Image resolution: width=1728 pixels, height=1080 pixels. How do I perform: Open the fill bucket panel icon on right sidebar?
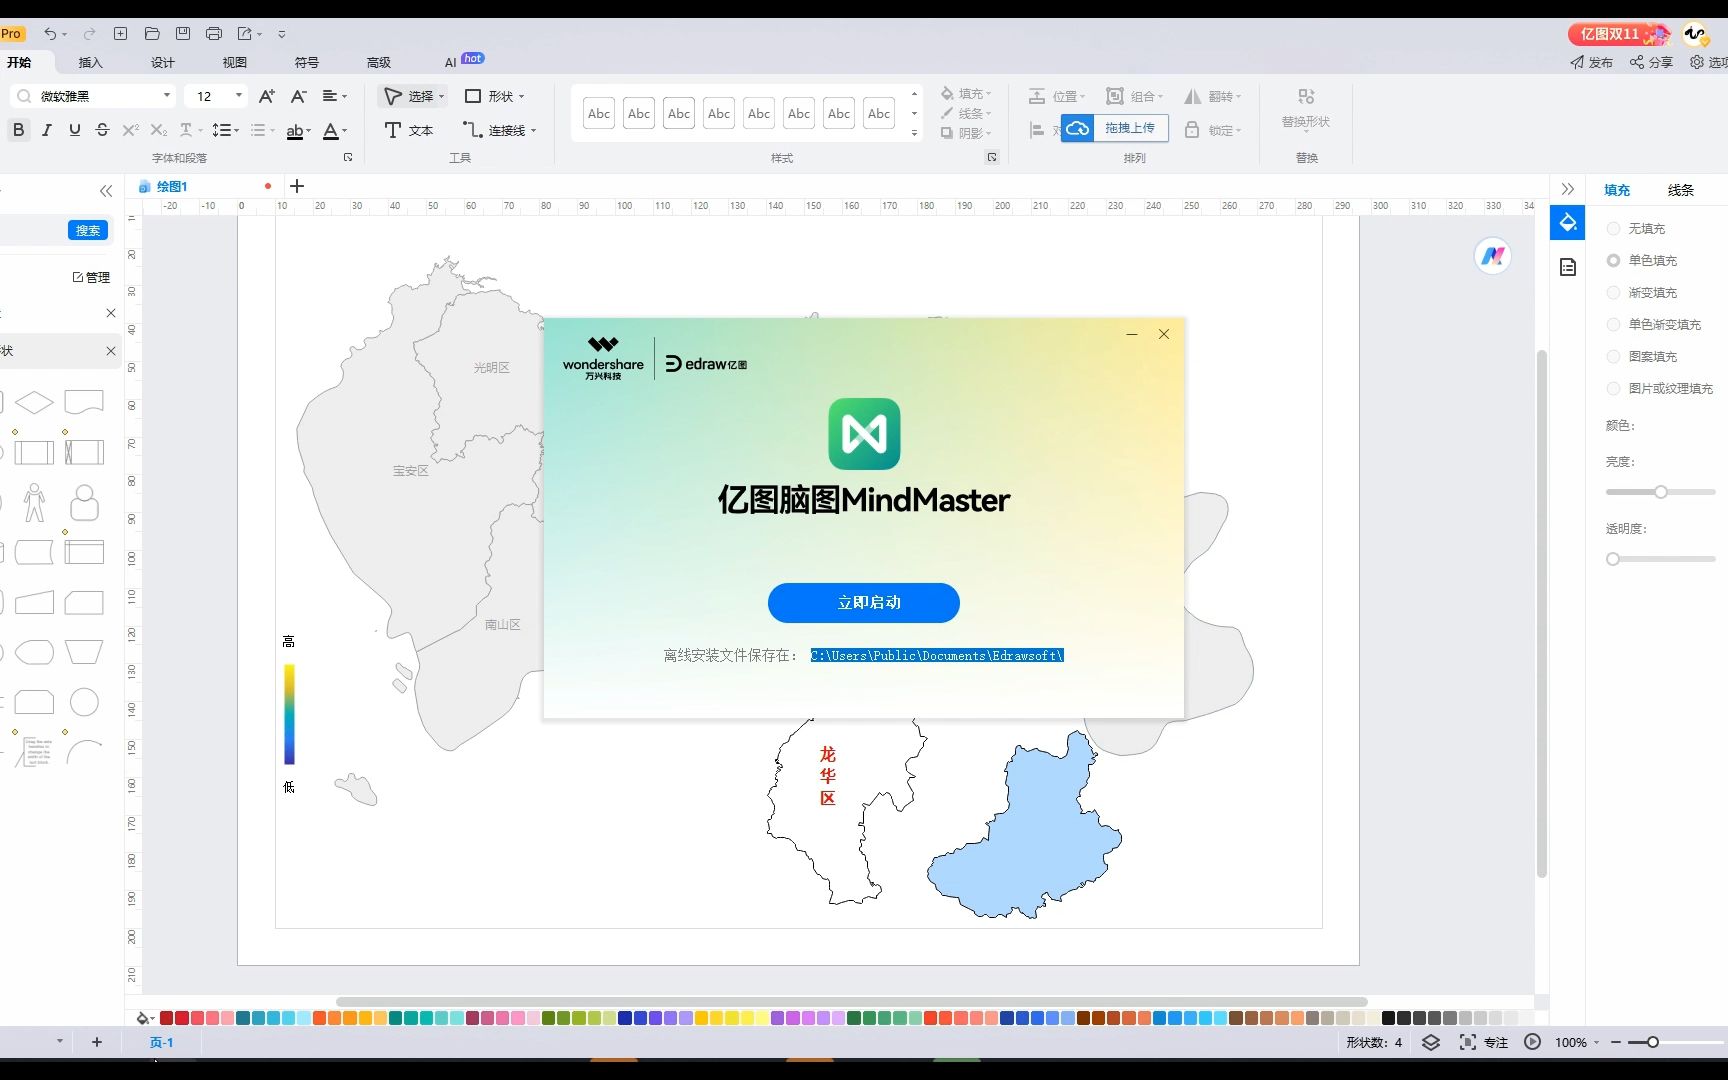pos(1567,222)
